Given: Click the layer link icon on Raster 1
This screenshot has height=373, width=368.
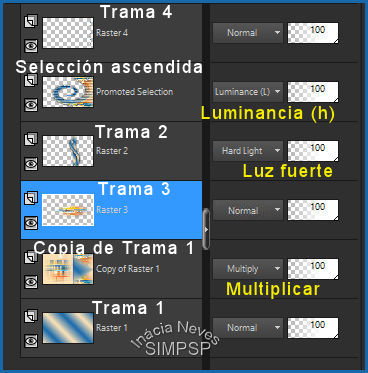Looking at the screenshot, I should point(31,316).
